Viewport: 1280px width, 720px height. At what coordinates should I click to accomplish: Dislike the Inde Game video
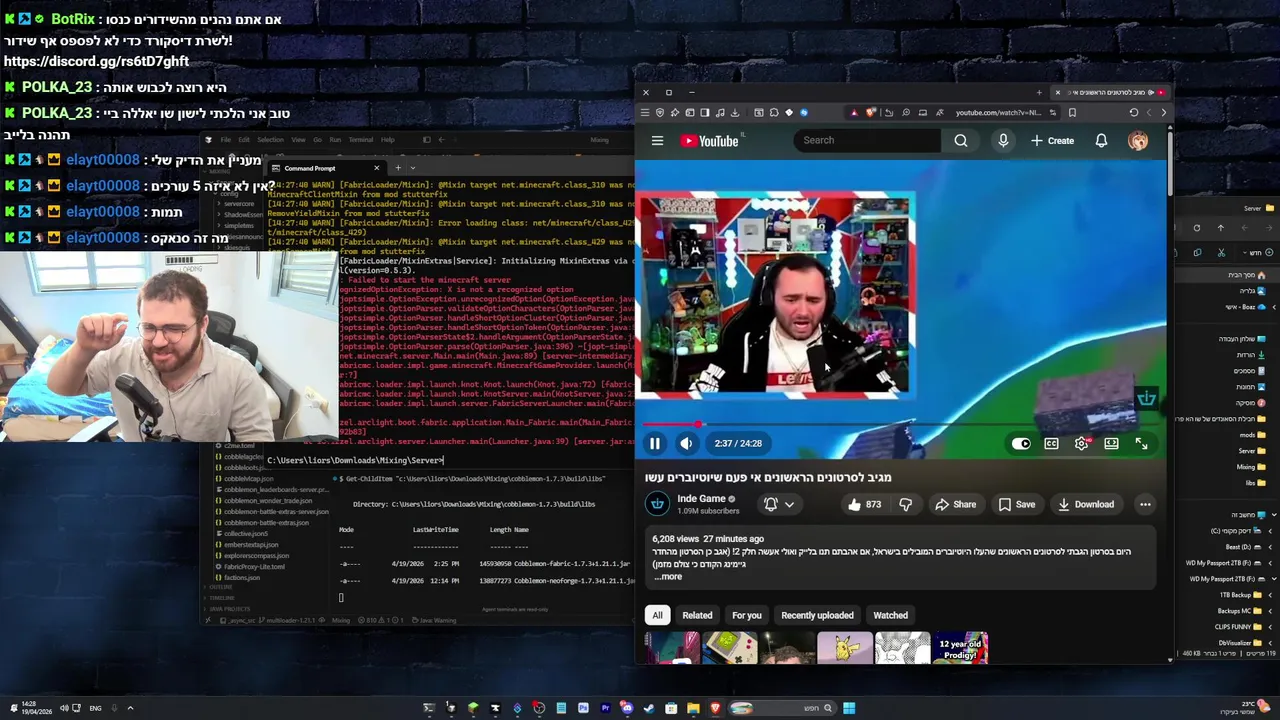pos(905,504)
